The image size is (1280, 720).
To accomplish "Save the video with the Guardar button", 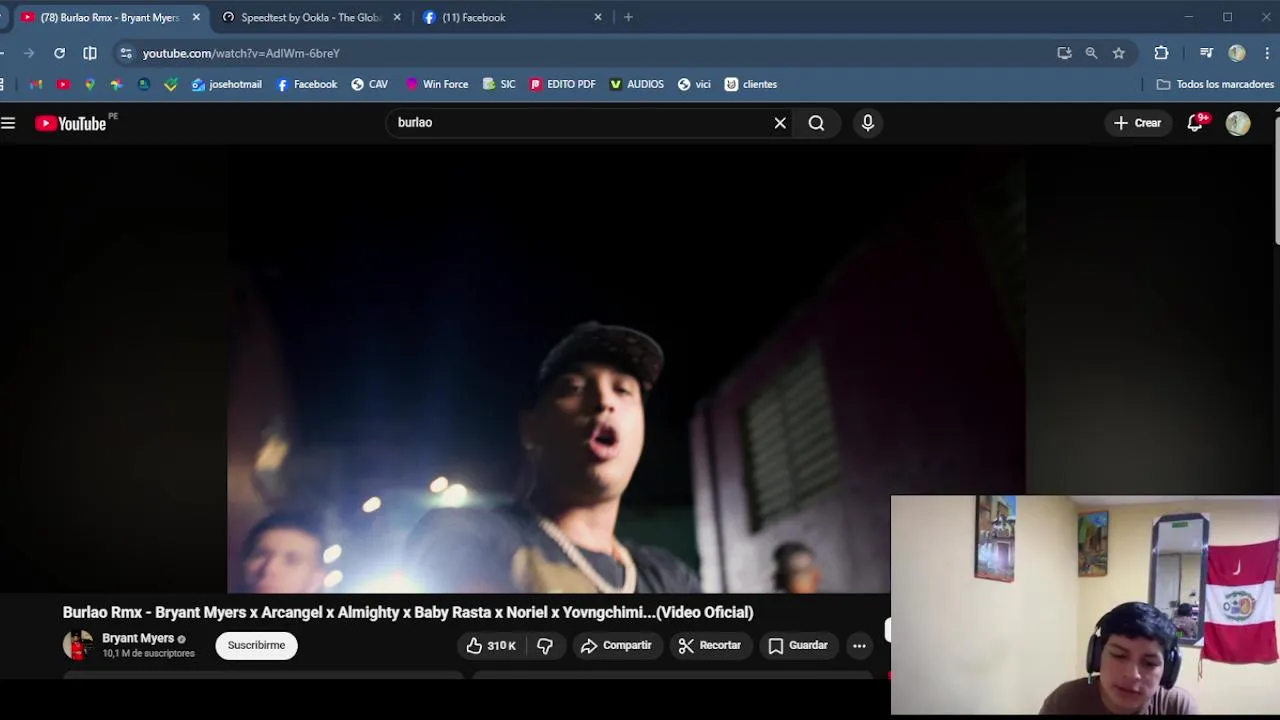I will (798, 646).
